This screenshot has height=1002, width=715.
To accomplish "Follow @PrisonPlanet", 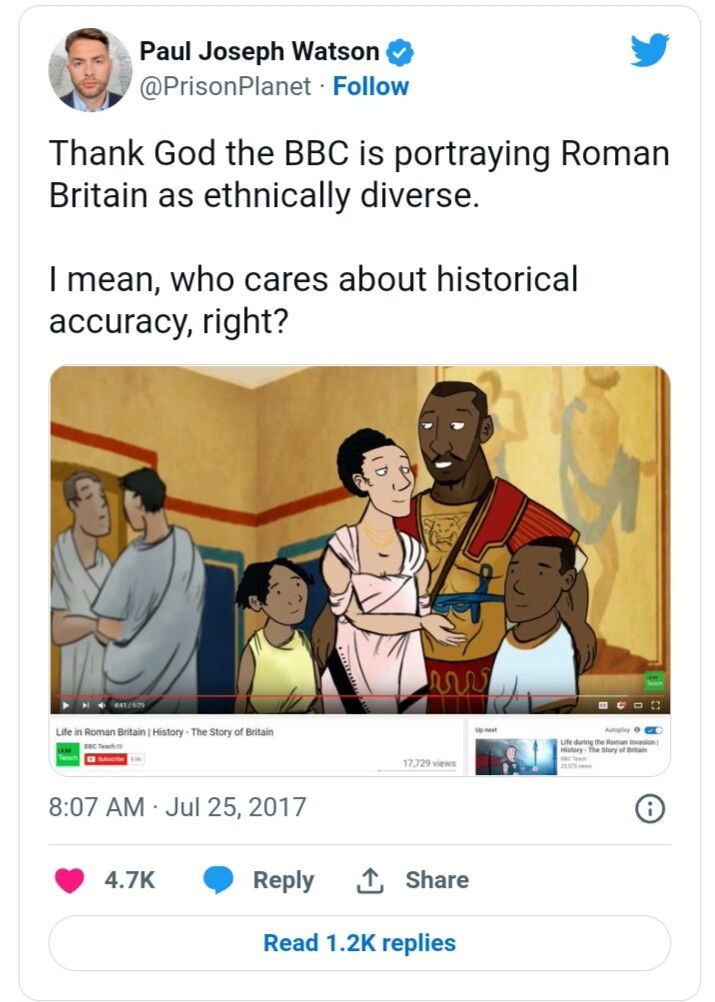I will (x=371, y=86).
